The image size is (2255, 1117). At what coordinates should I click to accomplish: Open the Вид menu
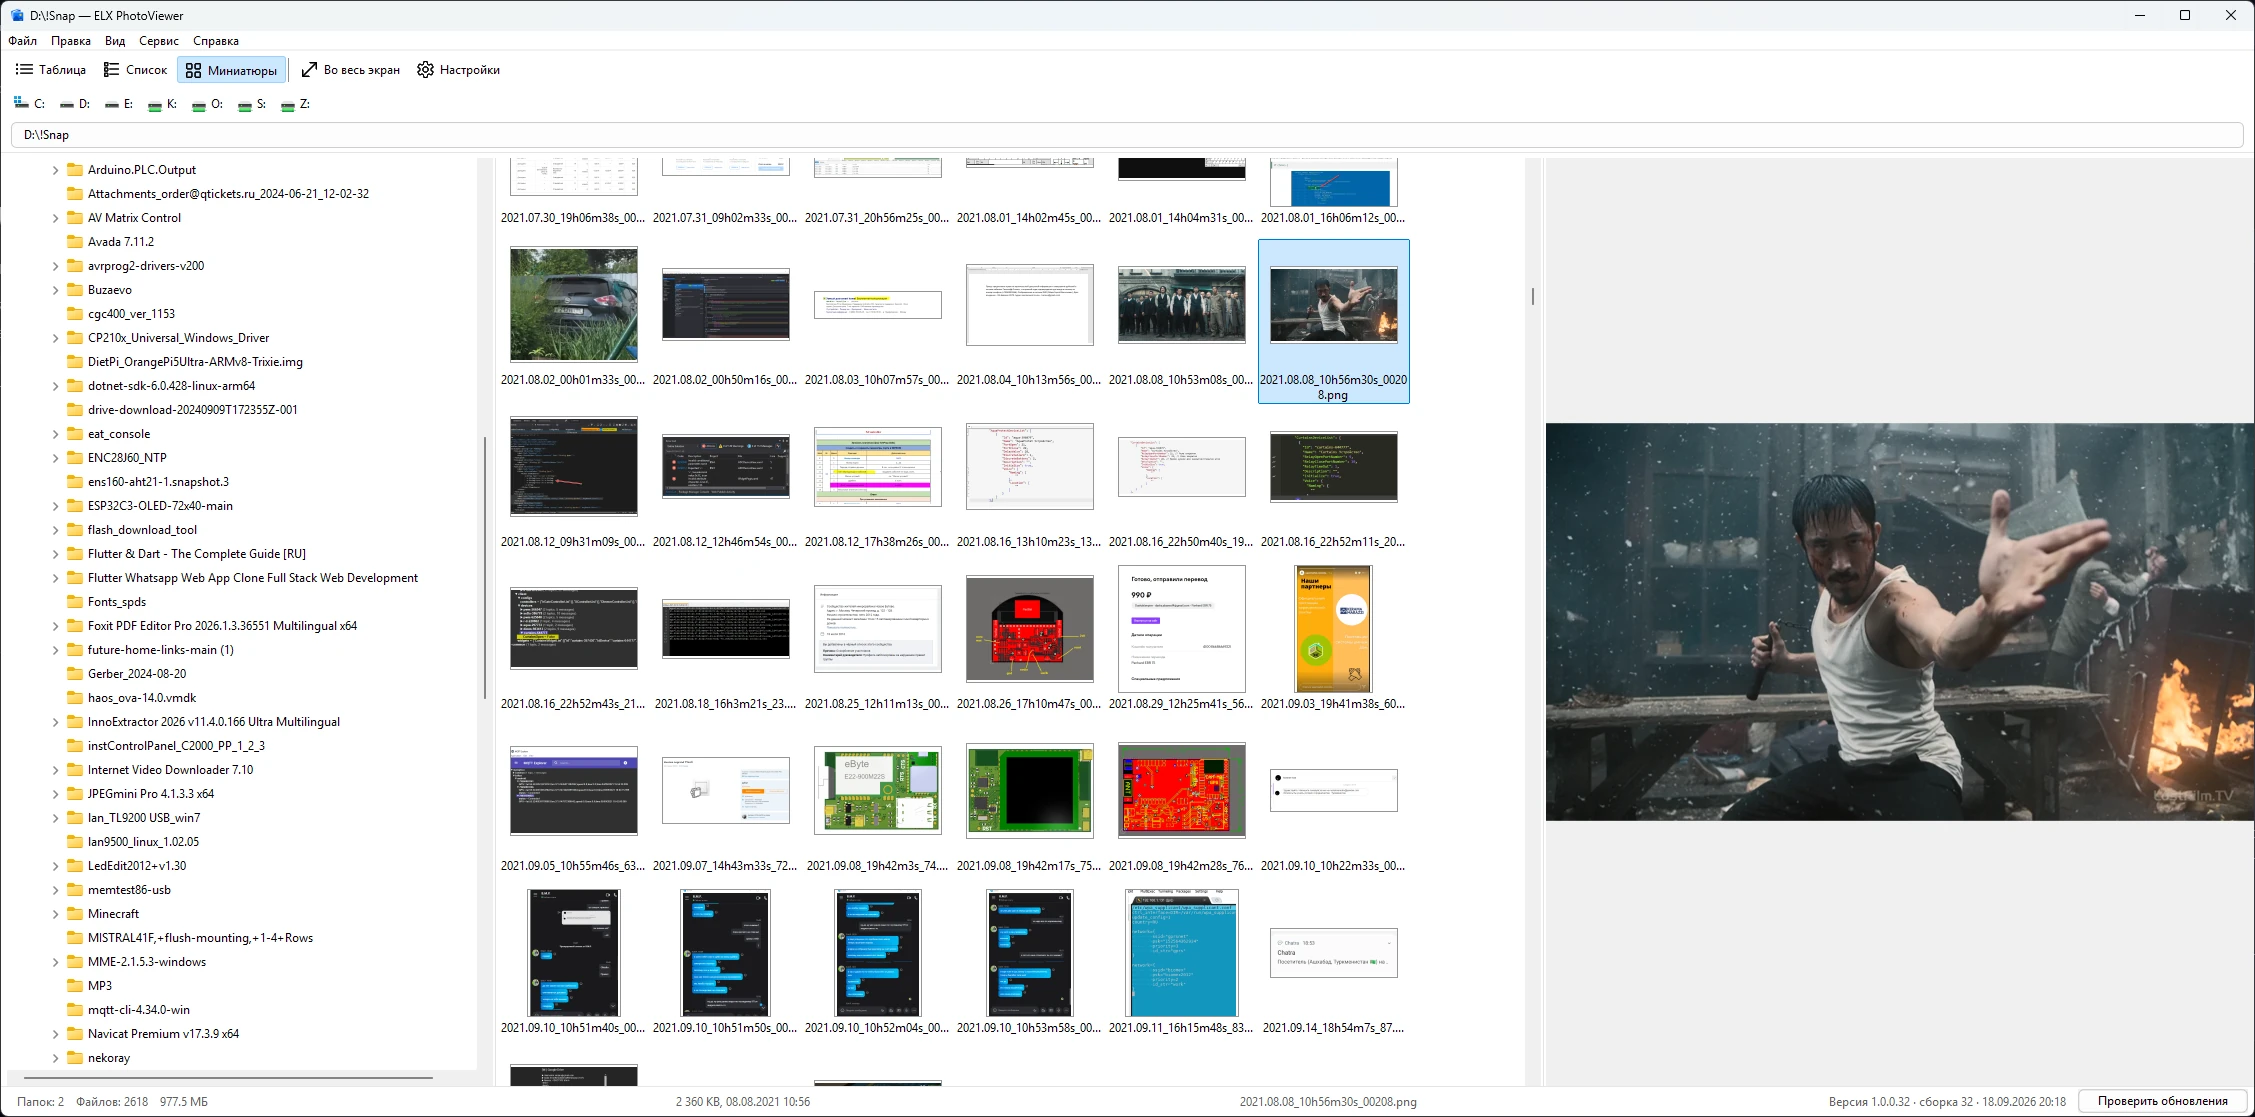tap(115, 41)
